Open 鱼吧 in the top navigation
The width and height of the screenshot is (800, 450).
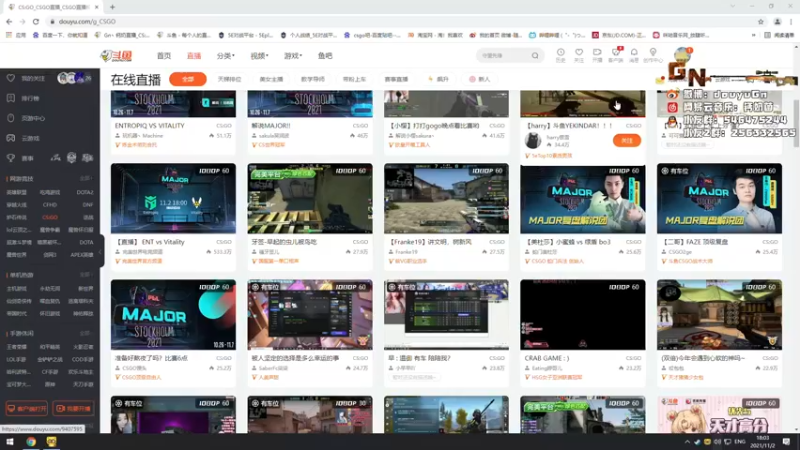[x=325, y=56]
